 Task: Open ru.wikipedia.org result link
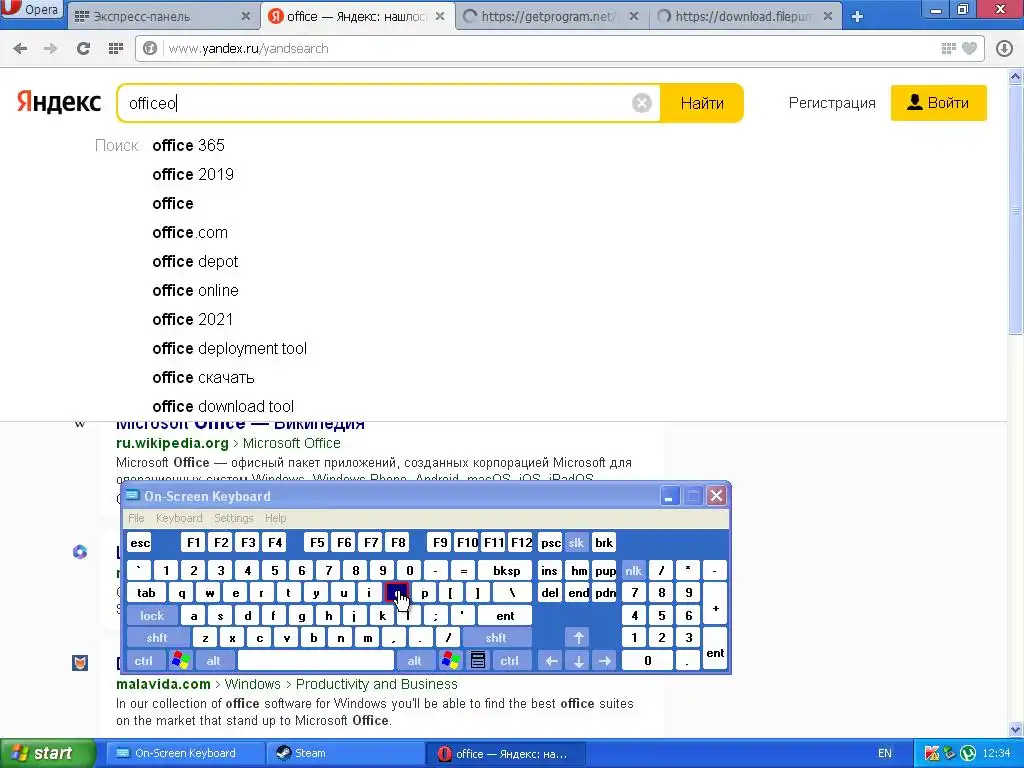[x=172, y=443]
